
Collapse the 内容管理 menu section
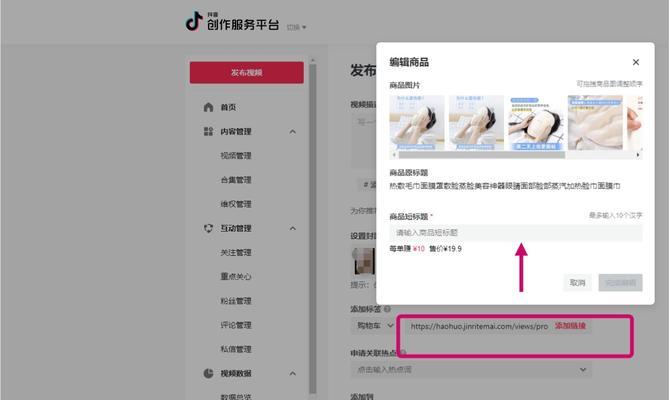[x=293, y=131]
